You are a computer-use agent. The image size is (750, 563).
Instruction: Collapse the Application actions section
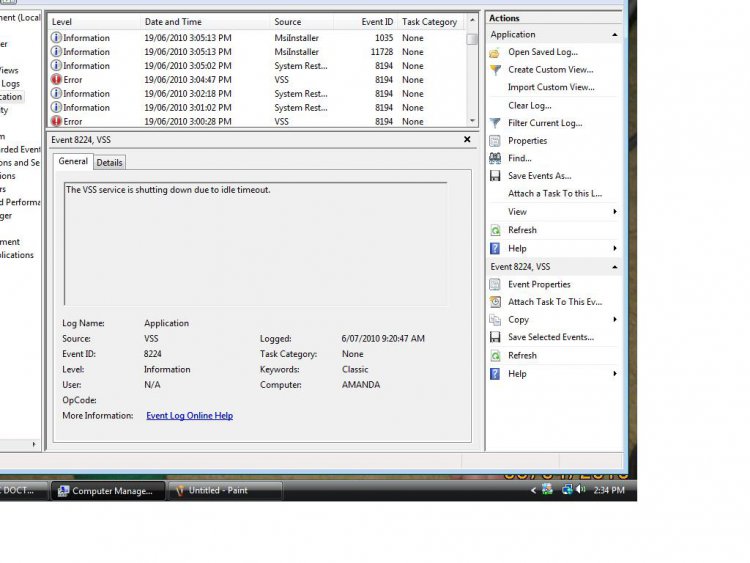615,35
